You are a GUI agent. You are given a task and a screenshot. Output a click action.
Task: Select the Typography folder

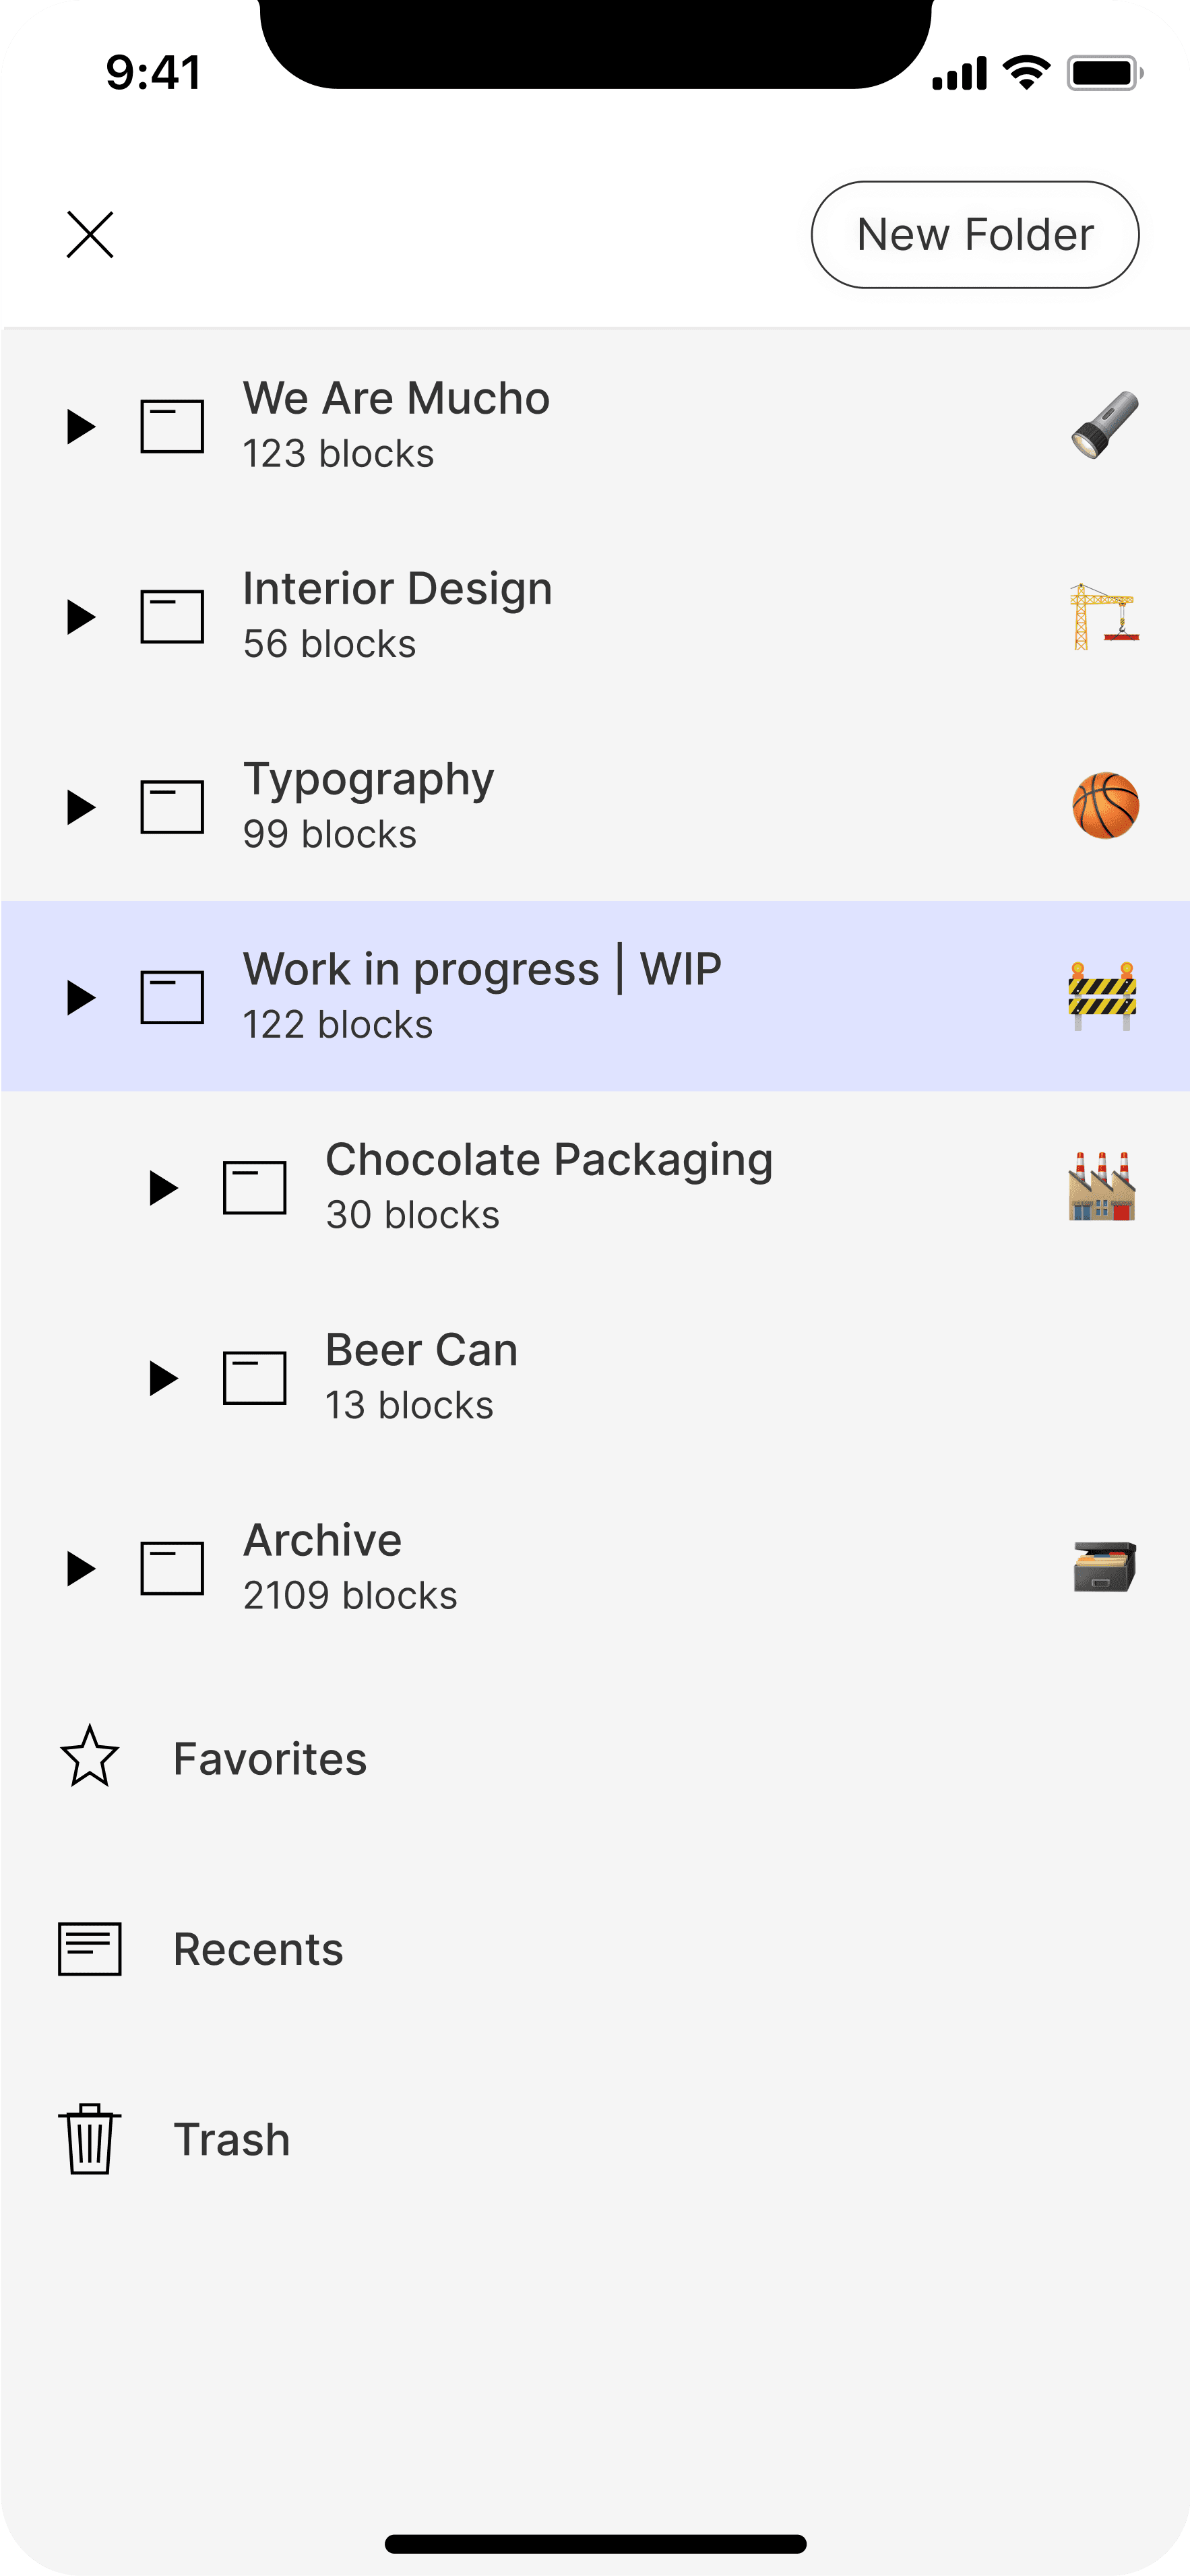click(x=595, y=806)
